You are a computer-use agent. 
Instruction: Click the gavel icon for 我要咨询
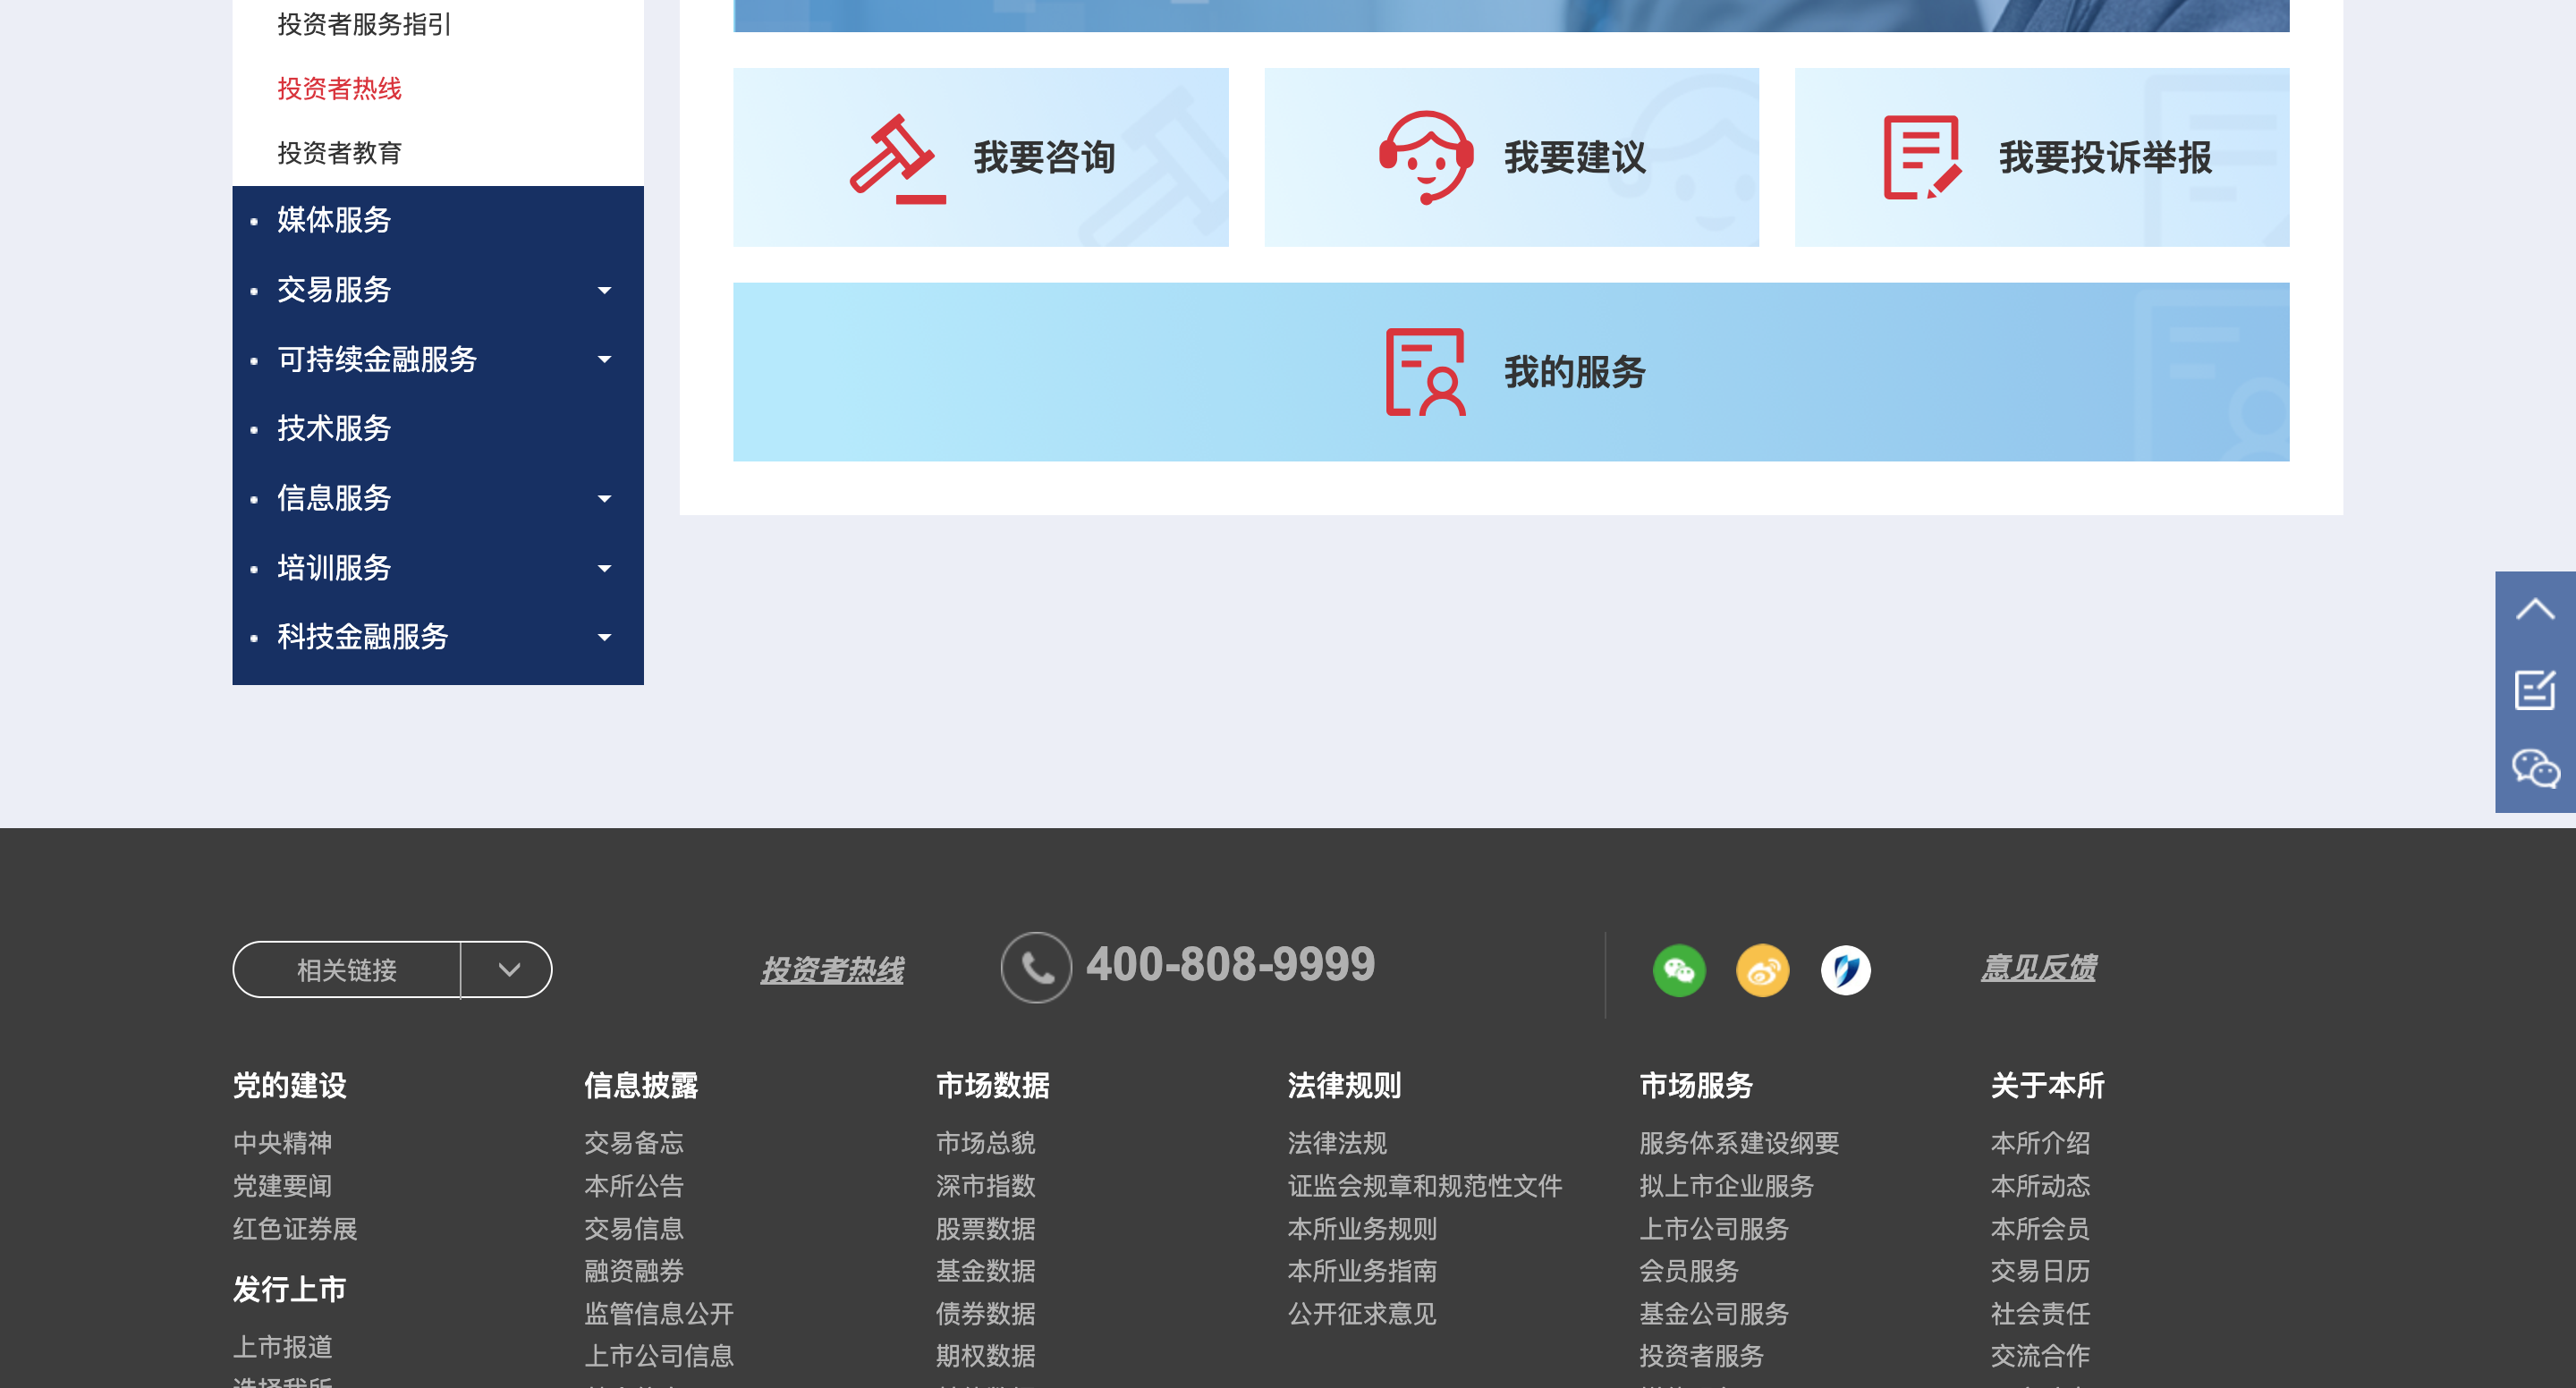(896, 158)
